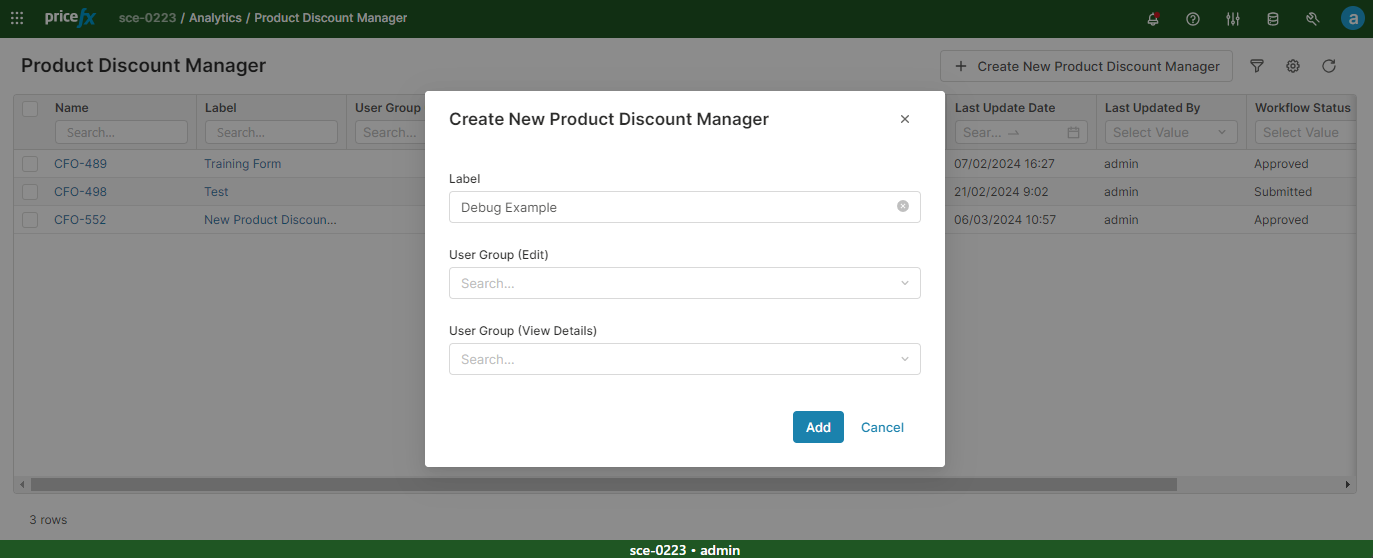Open the wrench tools icon in header
The width and height of the screenshot is (1373, 558).
click(1313, 19)
